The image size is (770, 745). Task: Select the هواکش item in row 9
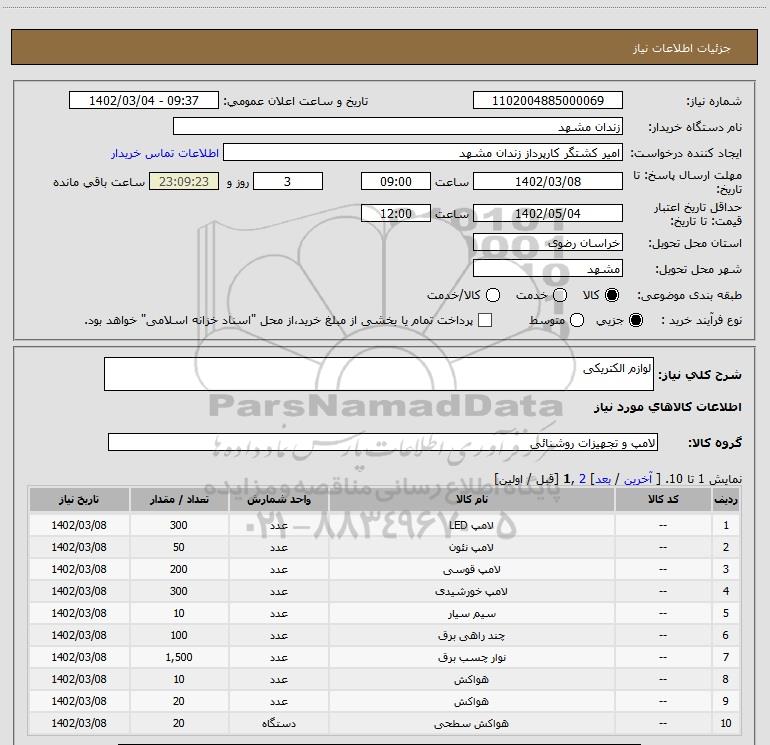384,701
